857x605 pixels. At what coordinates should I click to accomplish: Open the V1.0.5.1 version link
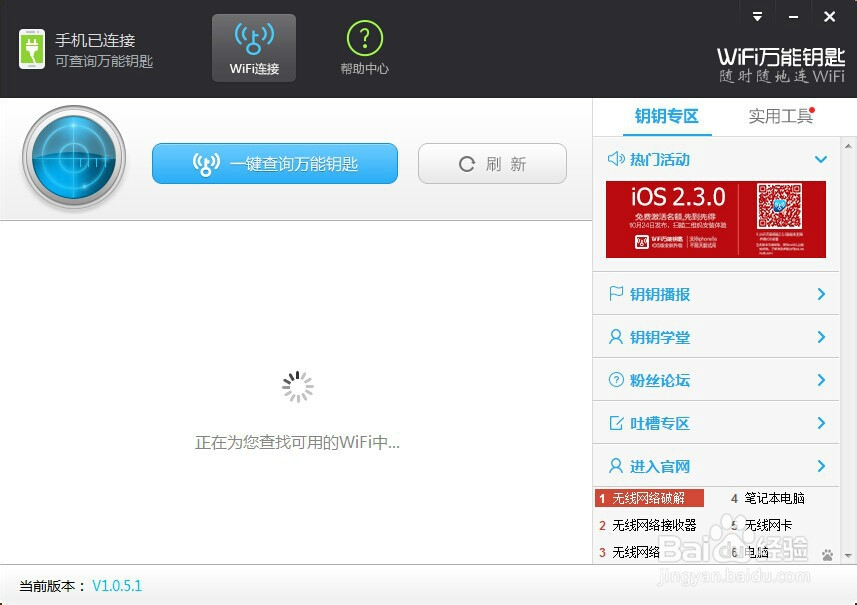point(117,587)
